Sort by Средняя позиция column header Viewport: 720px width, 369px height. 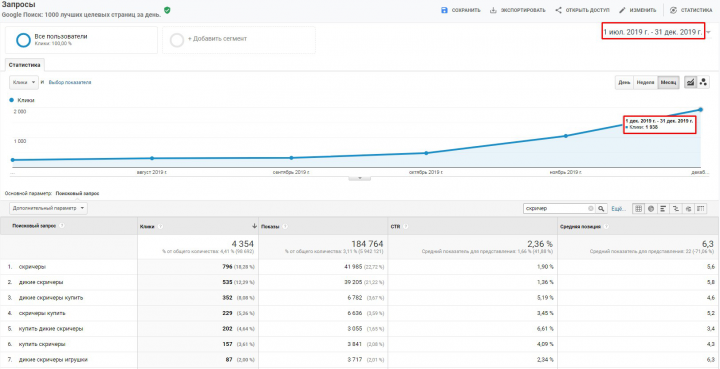click(x=581, y=226)
